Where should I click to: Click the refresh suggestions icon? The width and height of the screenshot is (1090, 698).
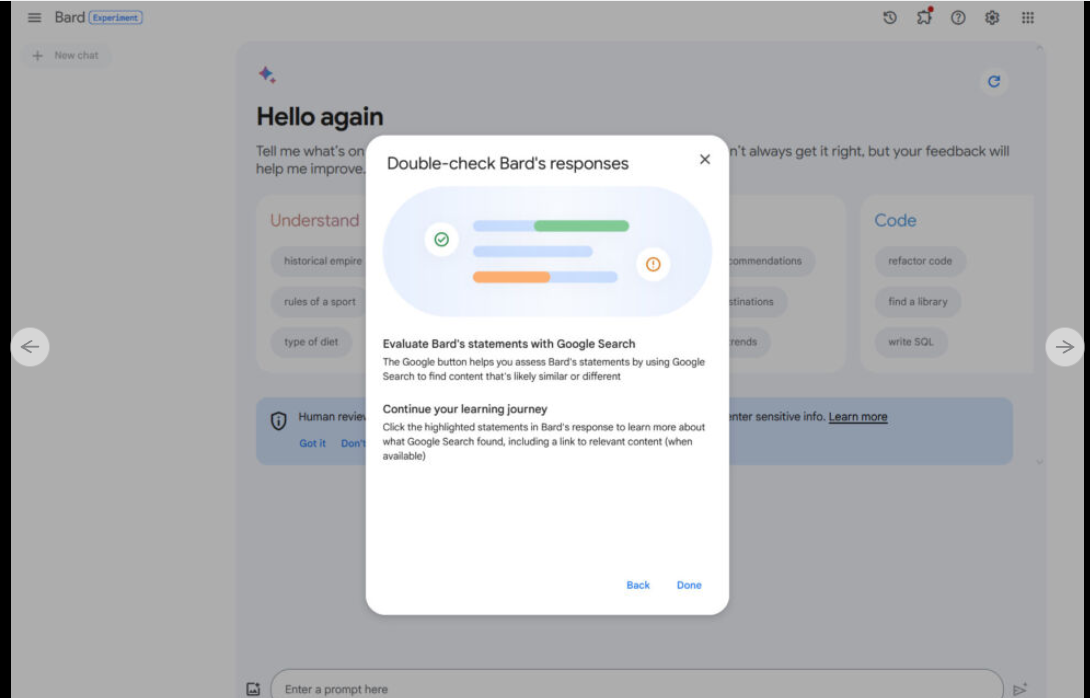994,81
